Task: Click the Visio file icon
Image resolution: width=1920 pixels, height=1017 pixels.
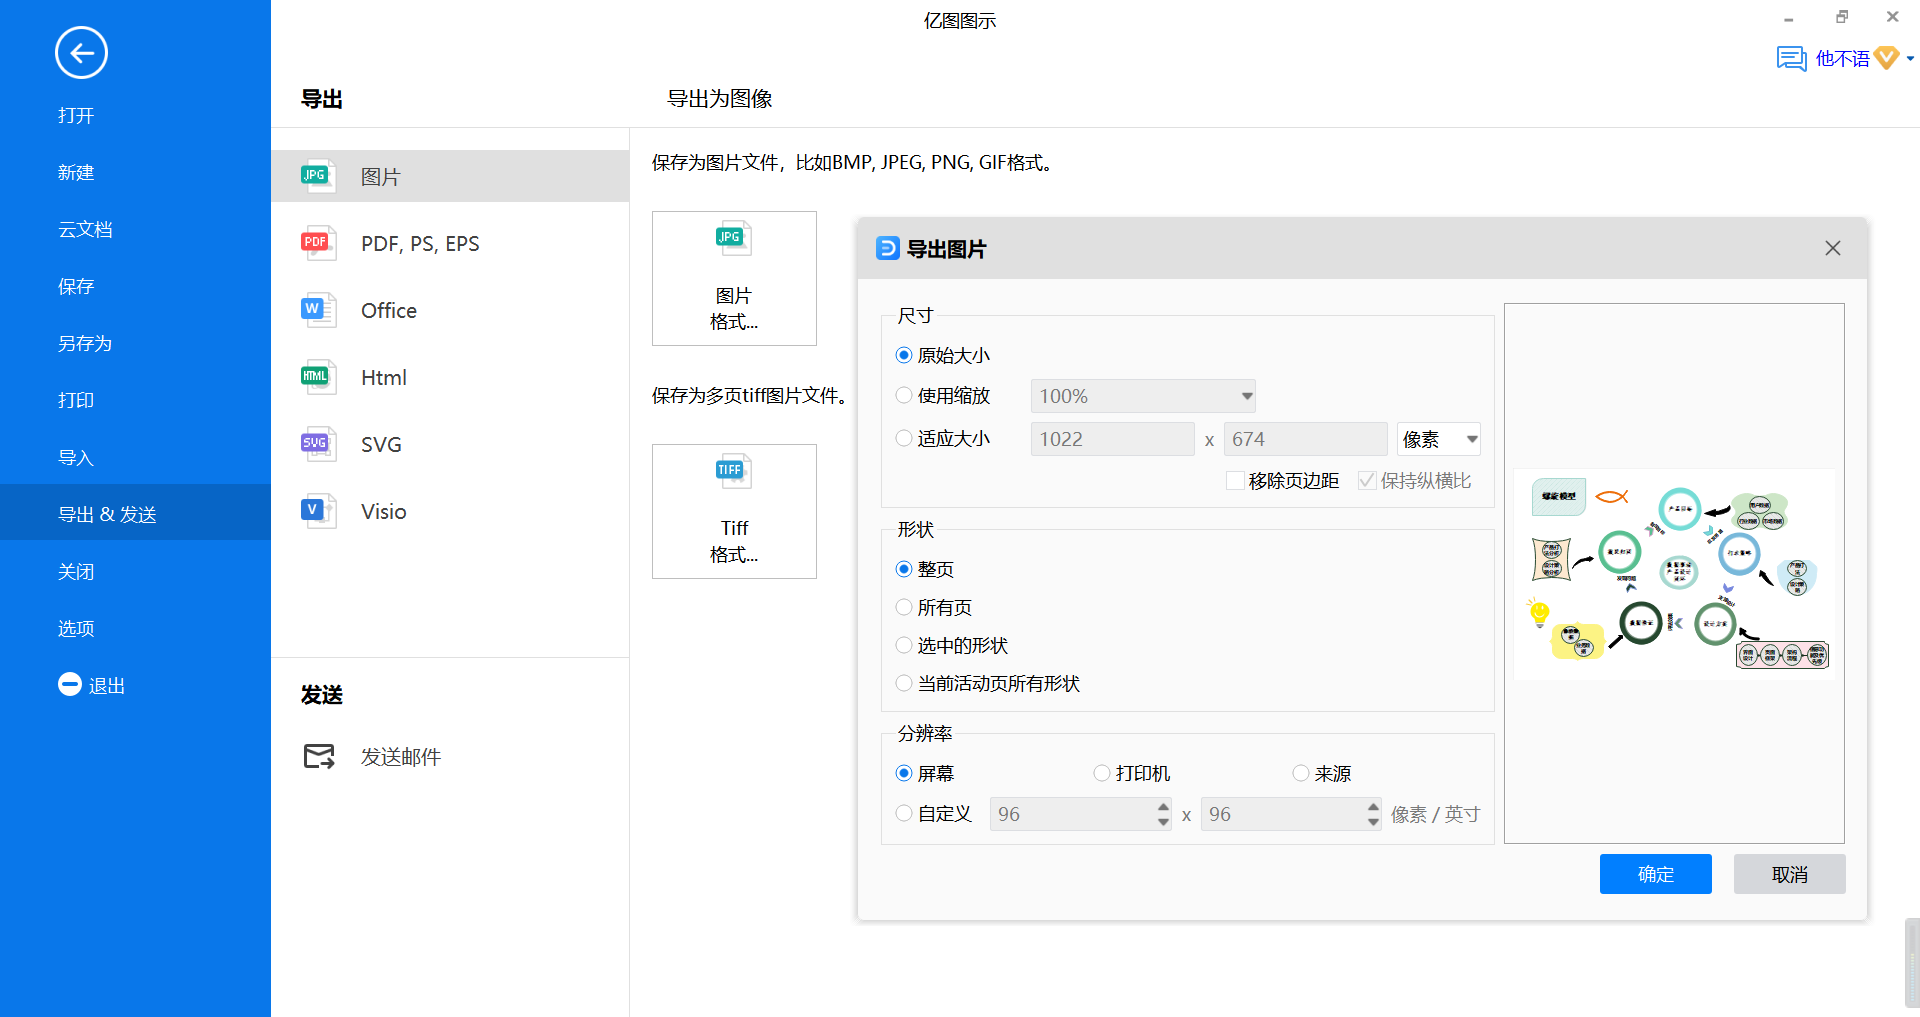Action: coord(318,511)
